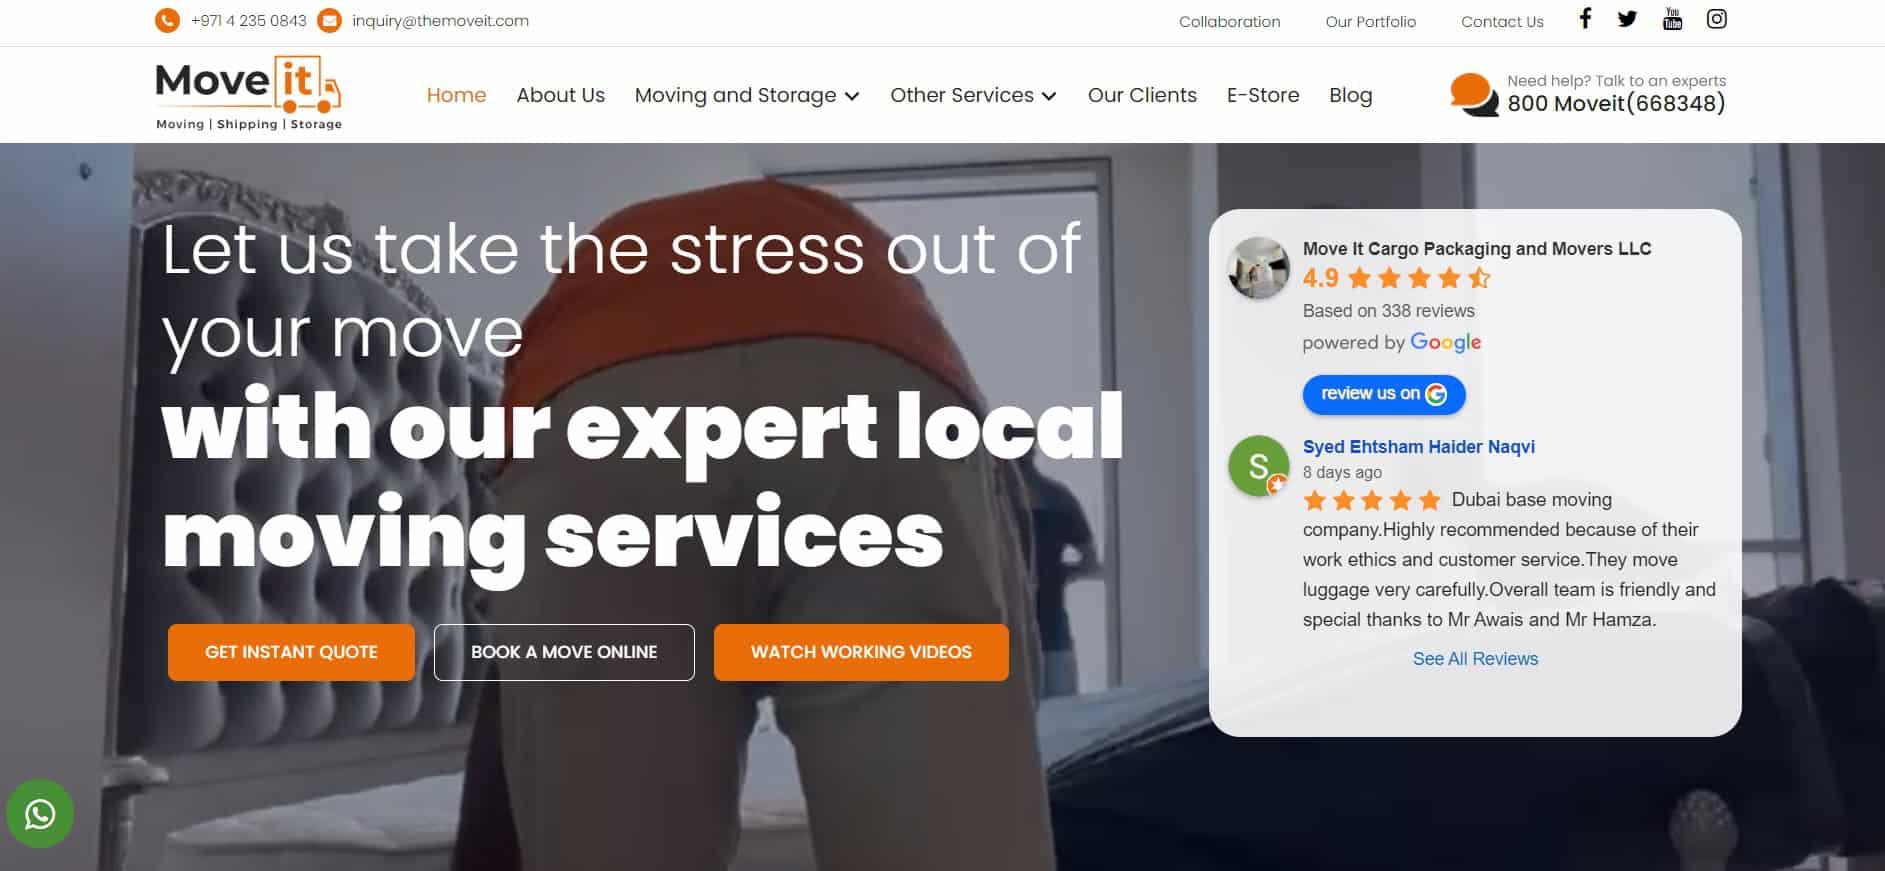Click reviewer Syed Ehtsham Haider Naqvi's name
This screenshot has width=1885, height=871.
tap(1418, 447)
